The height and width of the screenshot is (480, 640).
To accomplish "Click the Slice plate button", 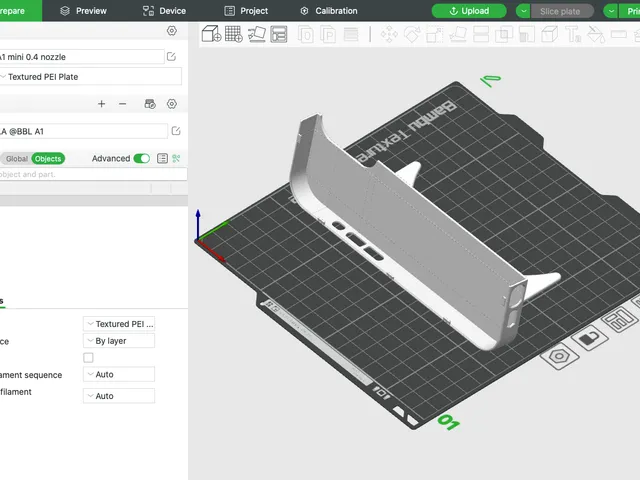I will [562, 11].
